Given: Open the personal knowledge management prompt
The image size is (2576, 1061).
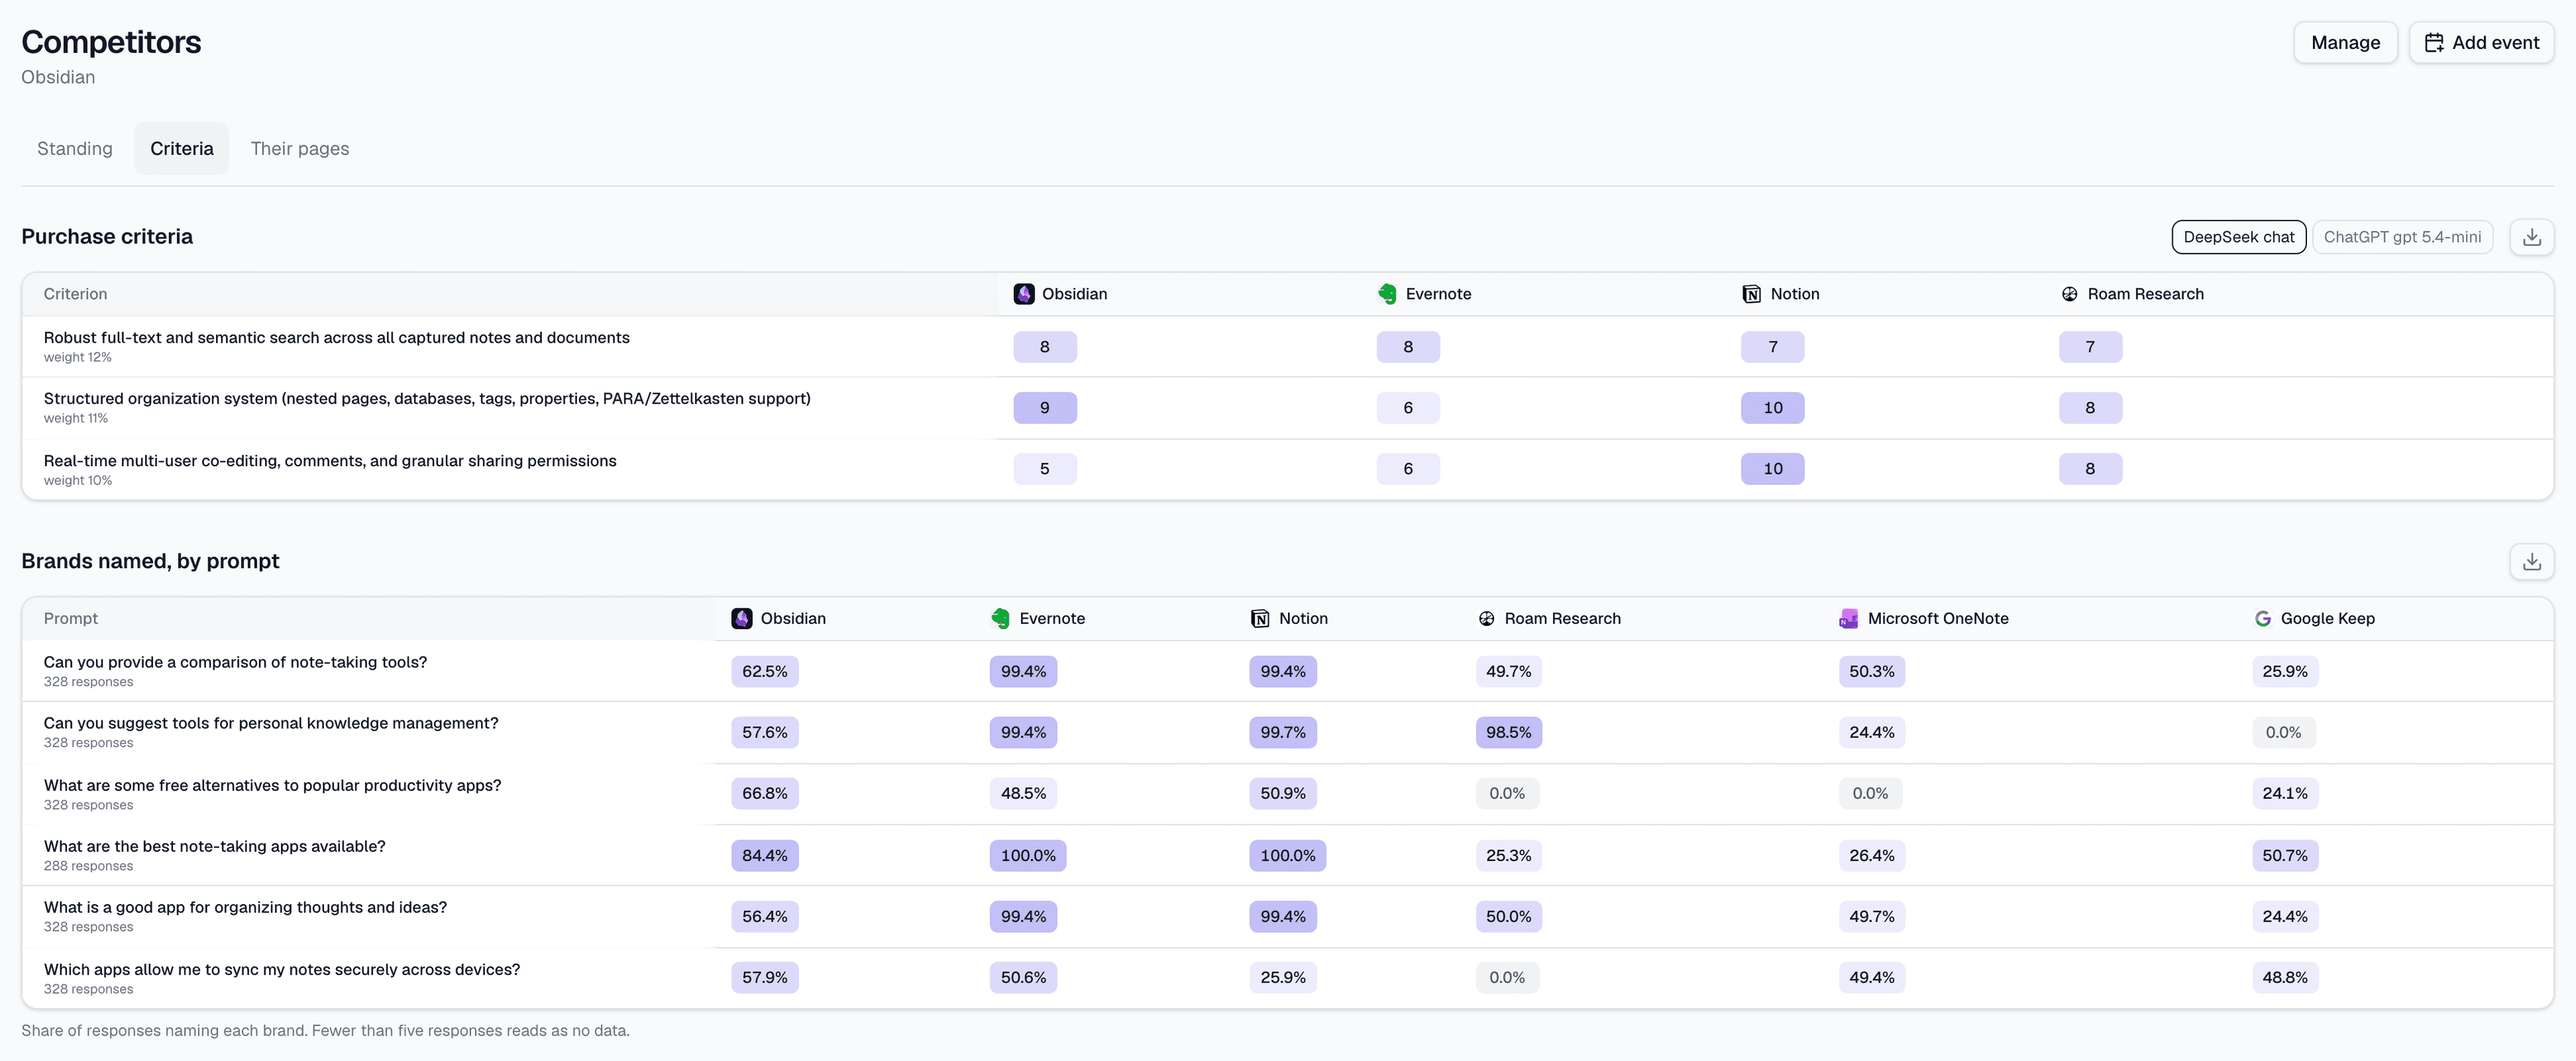Looking at the screenshot, I should pyautogui.click(x=271, y=723).
